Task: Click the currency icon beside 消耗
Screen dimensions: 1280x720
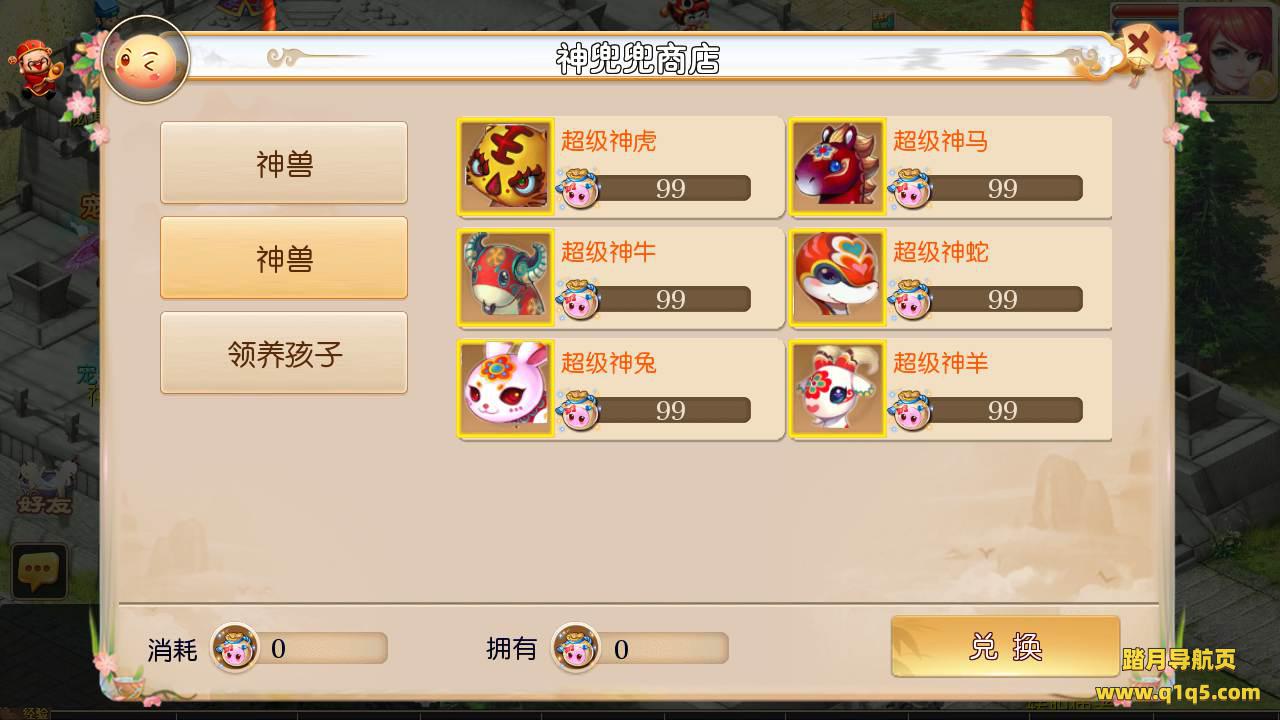Action: [x=235, y=648]
